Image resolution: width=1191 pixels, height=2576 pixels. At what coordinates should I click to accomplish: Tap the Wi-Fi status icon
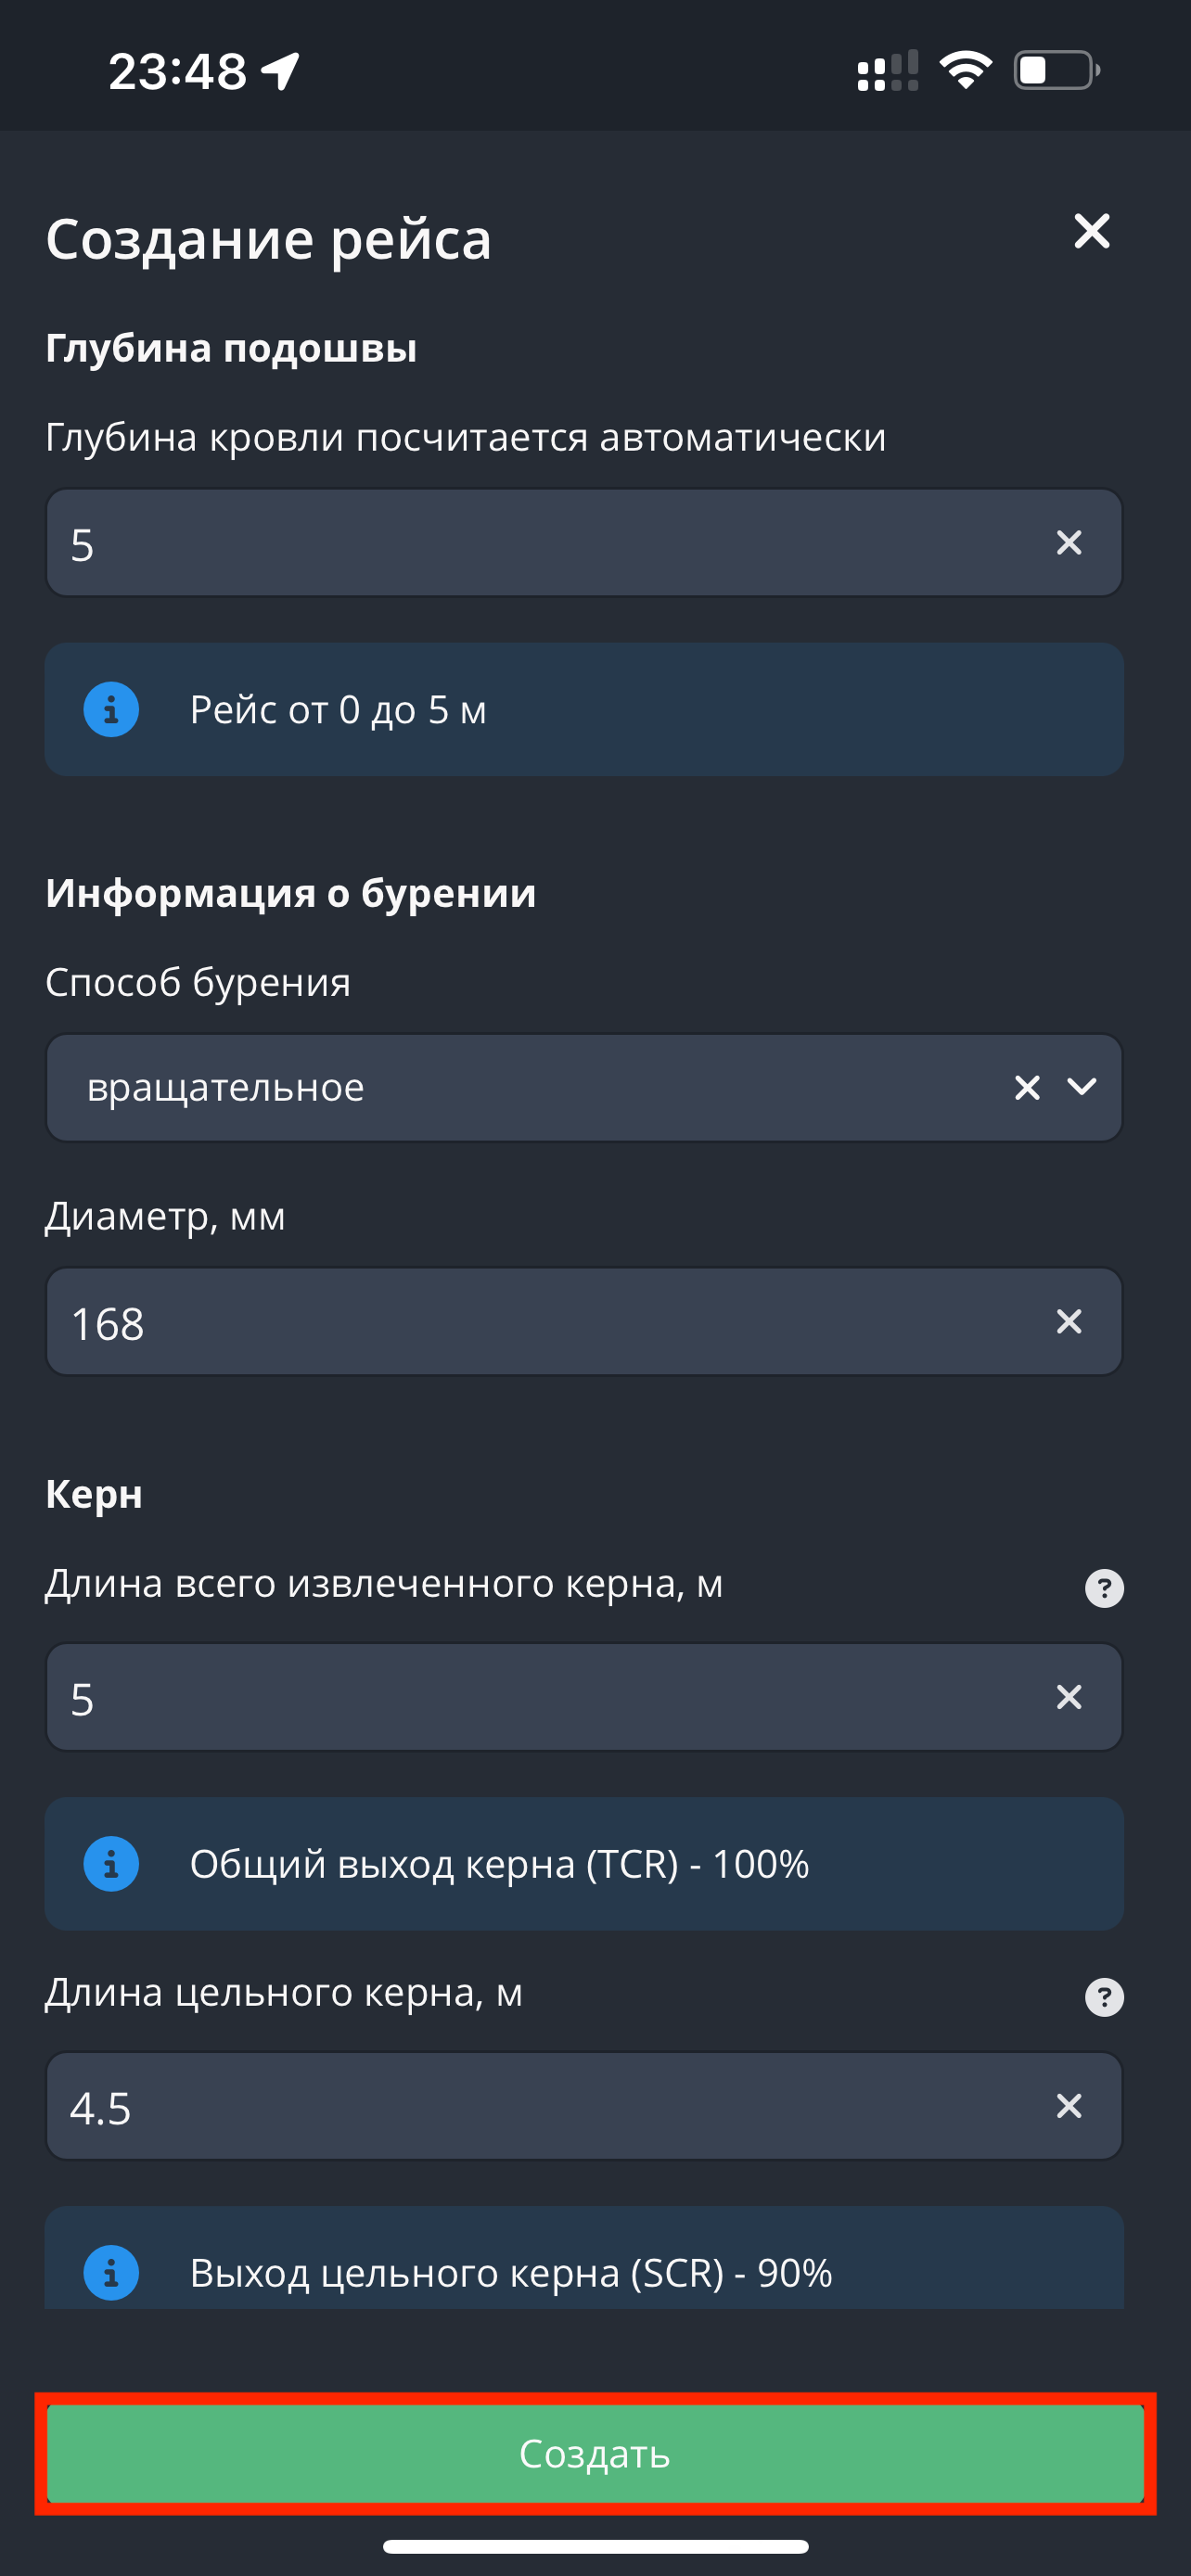click(965, 71)
